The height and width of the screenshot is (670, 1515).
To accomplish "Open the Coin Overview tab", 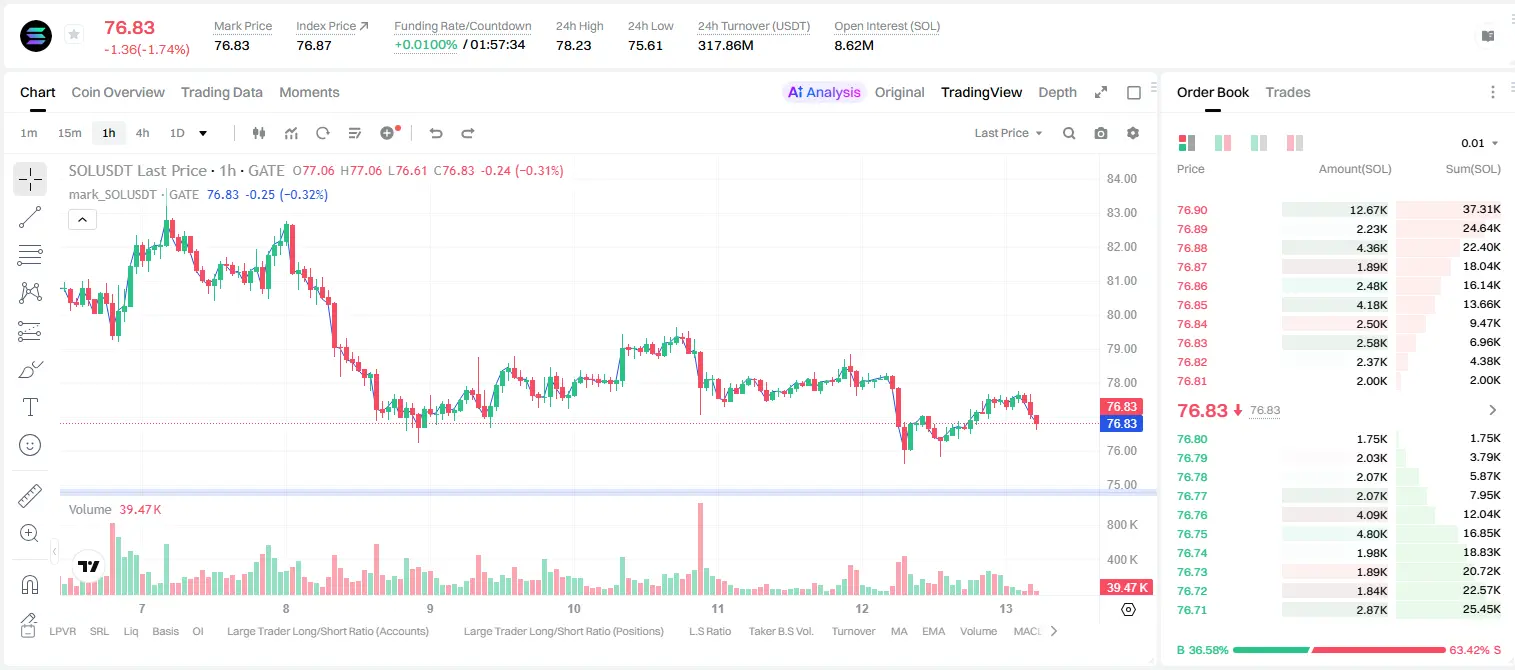I will point(118,92).
